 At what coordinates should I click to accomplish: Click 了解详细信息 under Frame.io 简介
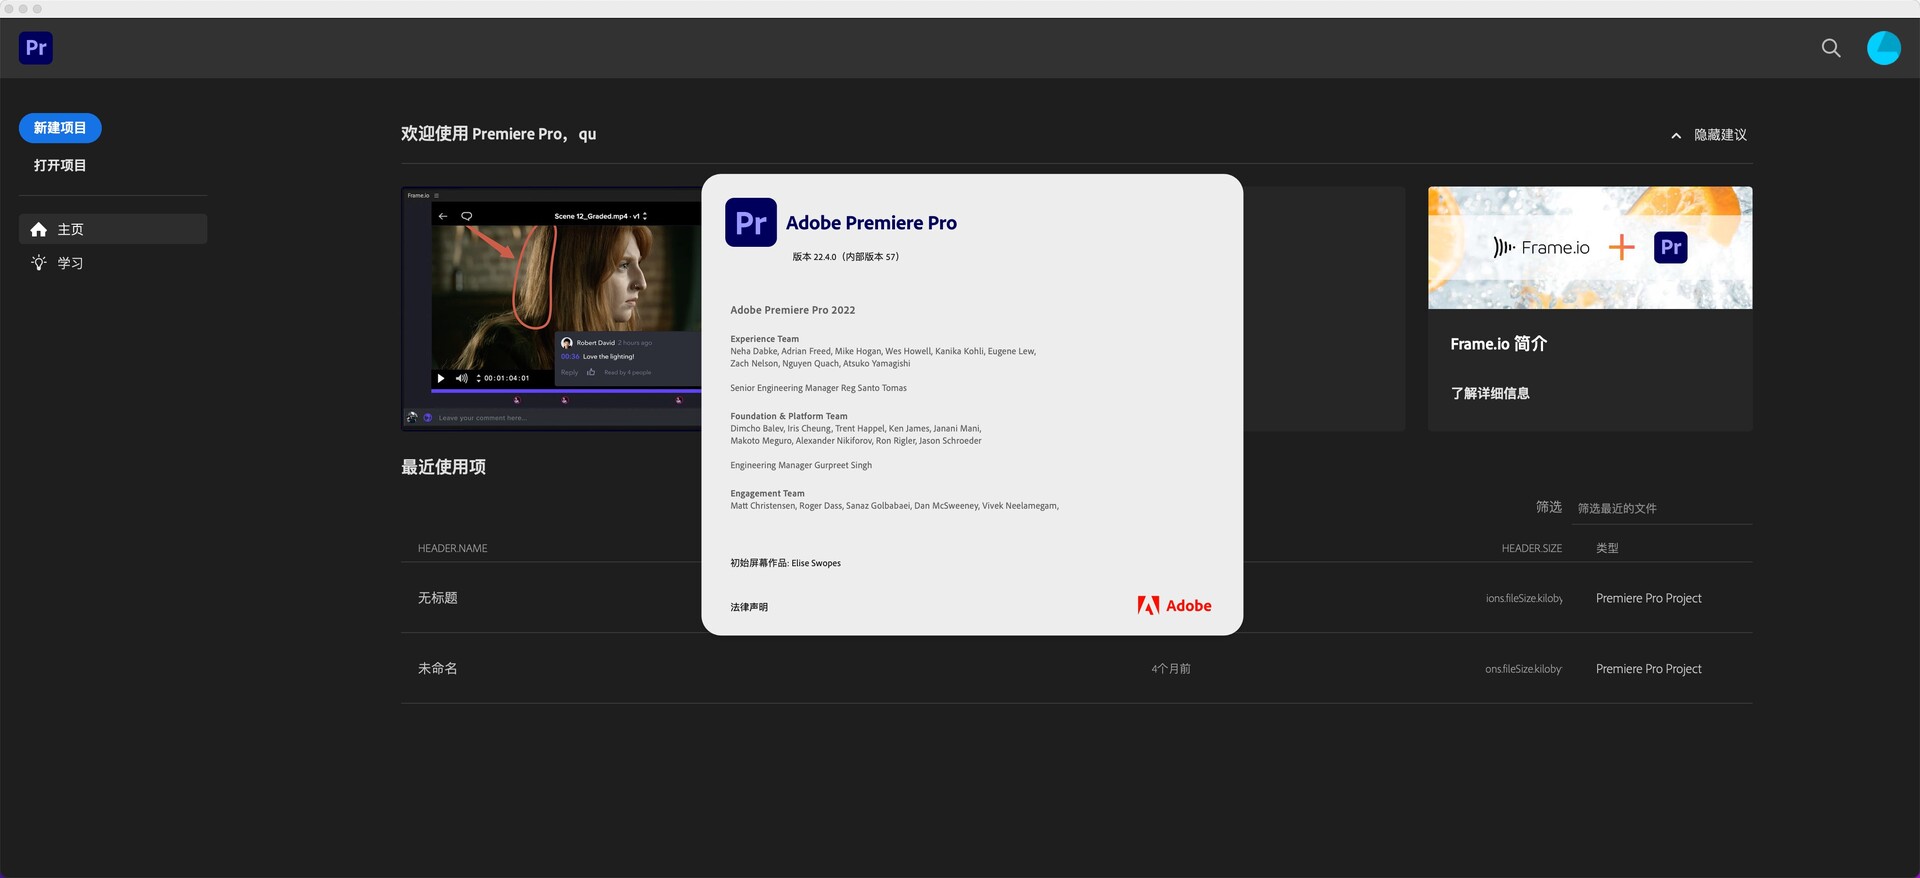(x=1489, y=393)
